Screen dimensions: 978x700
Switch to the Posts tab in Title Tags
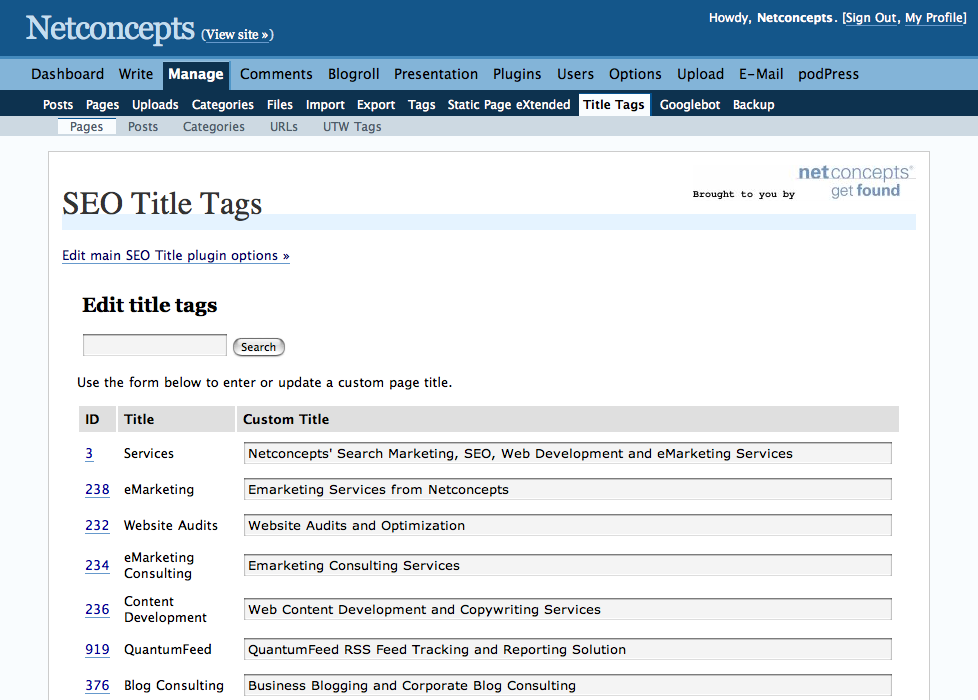pos(143,127)
